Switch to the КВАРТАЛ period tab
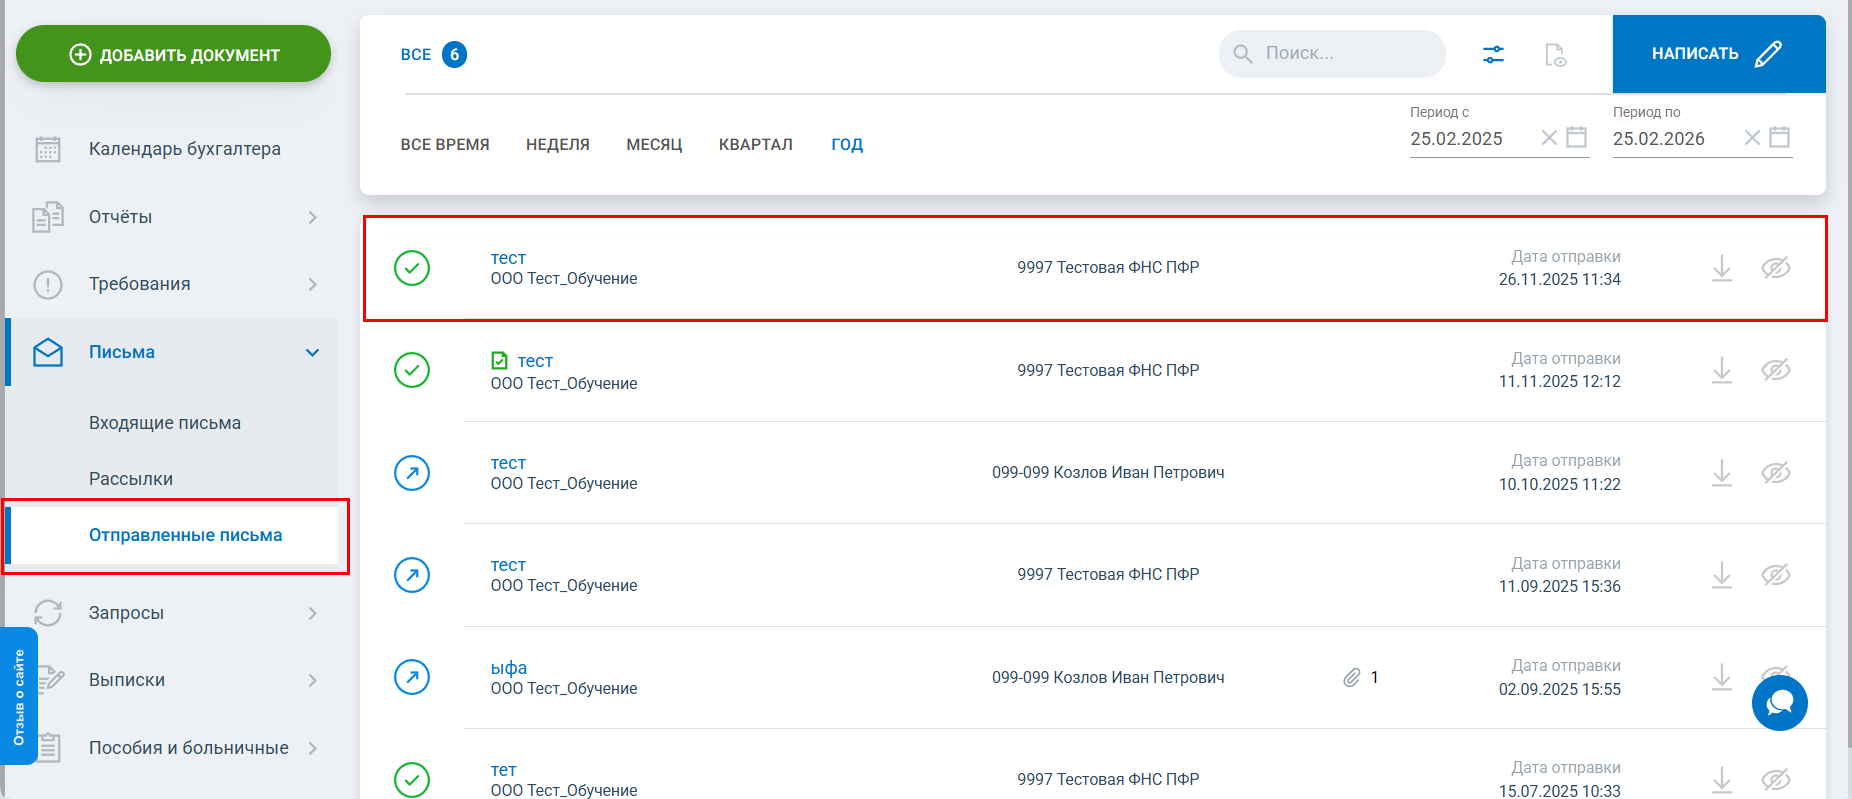The image size is (1852, 799). point(755,145)
